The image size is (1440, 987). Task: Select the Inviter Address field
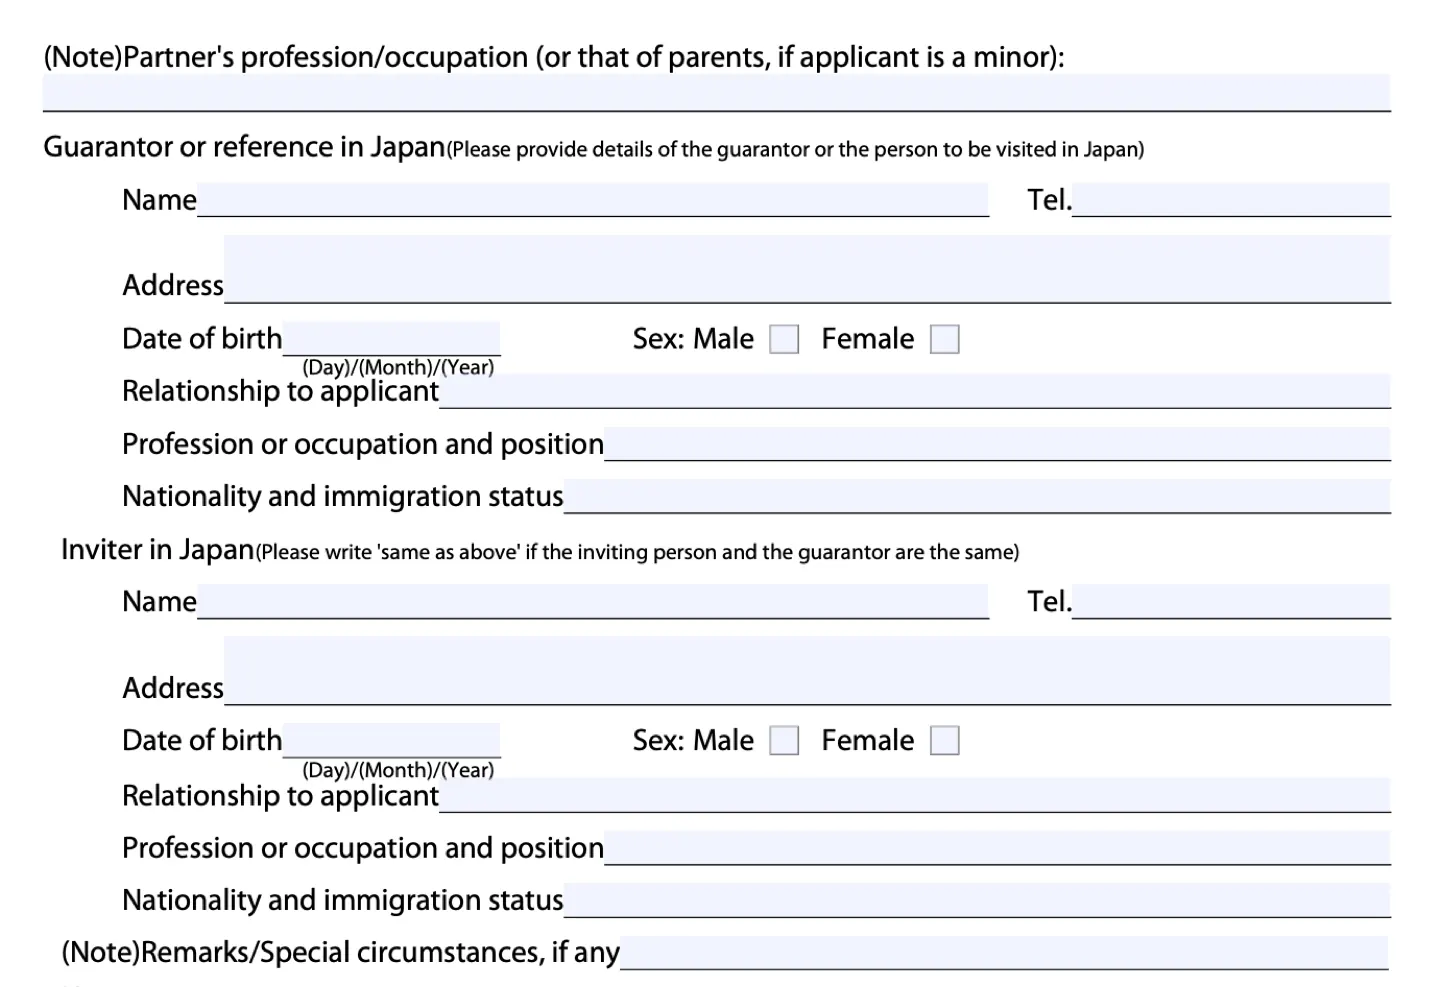[807, 671]
